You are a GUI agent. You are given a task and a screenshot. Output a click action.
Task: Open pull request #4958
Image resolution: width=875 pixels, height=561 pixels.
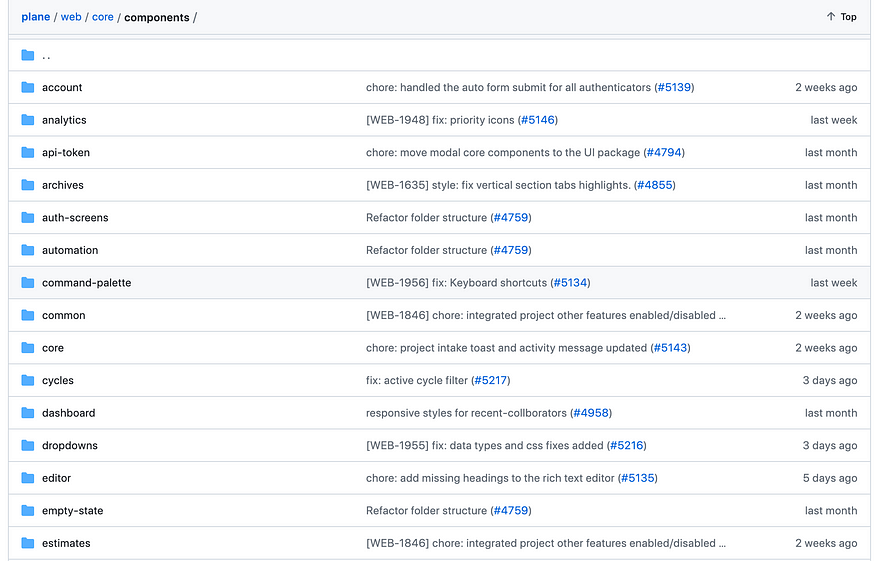pyautogui.click(x=591, y=413)
